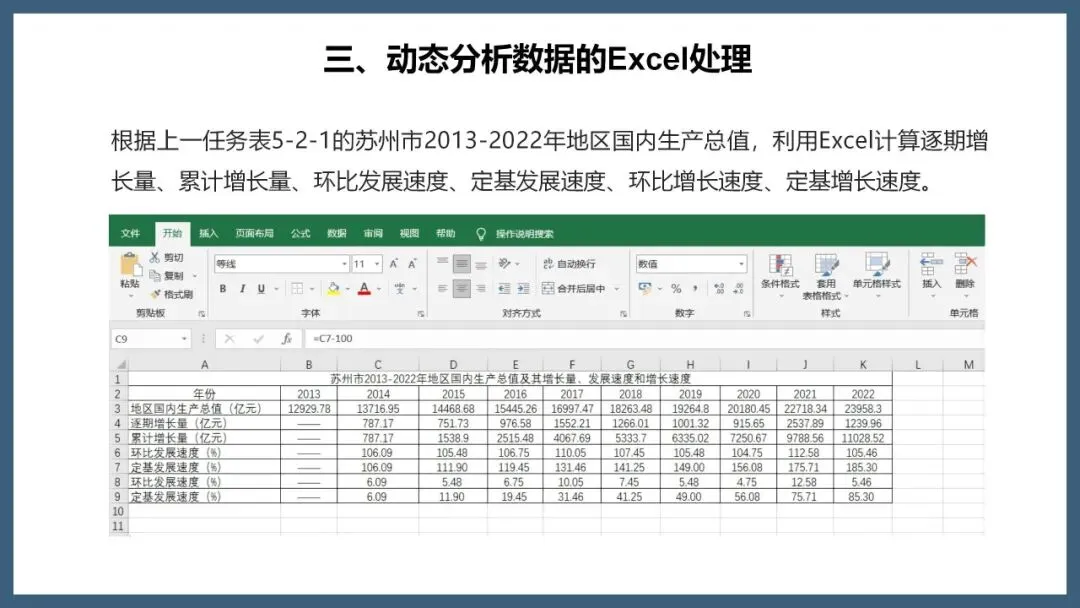Click the increase decimal places icon
This screenshot has height=608, width=1080.
point(719,289)
